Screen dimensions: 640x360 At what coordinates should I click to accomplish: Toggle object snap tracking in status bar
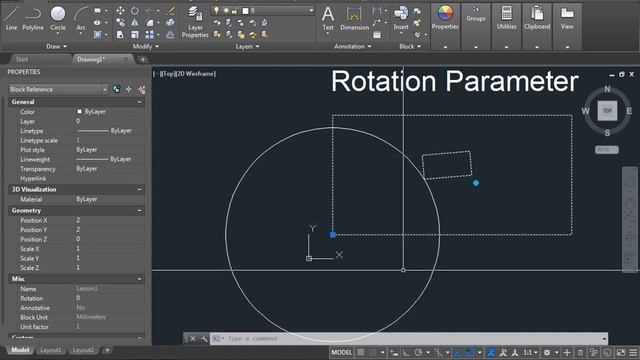458,352
